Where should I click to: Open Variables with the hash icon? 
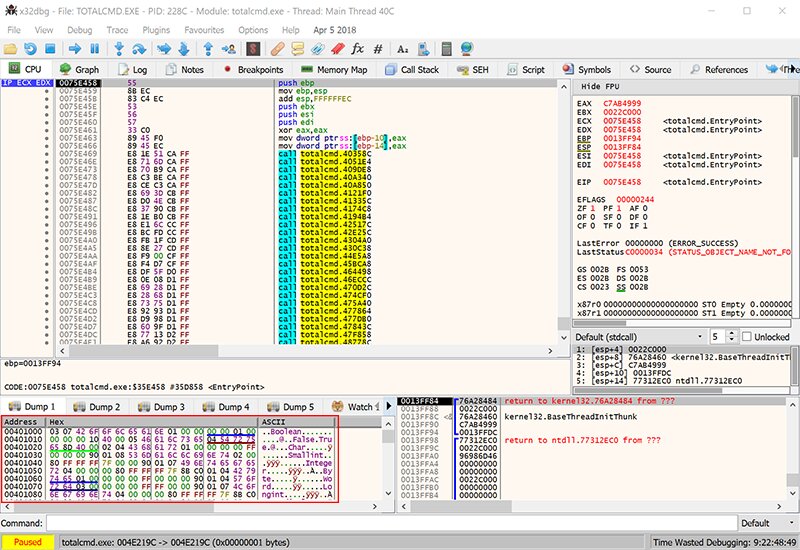(x=378, y=49)
